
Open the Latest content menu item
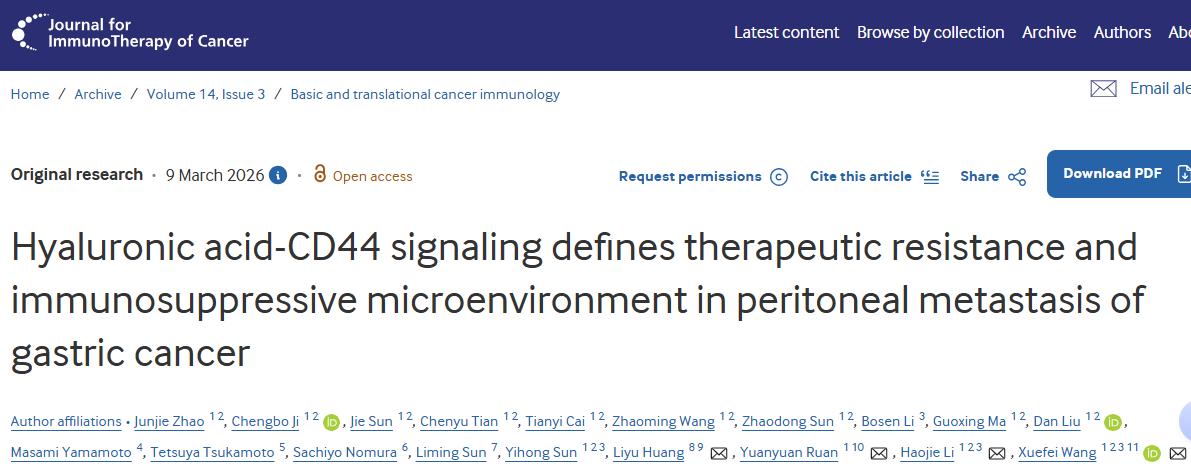point(786,32)
